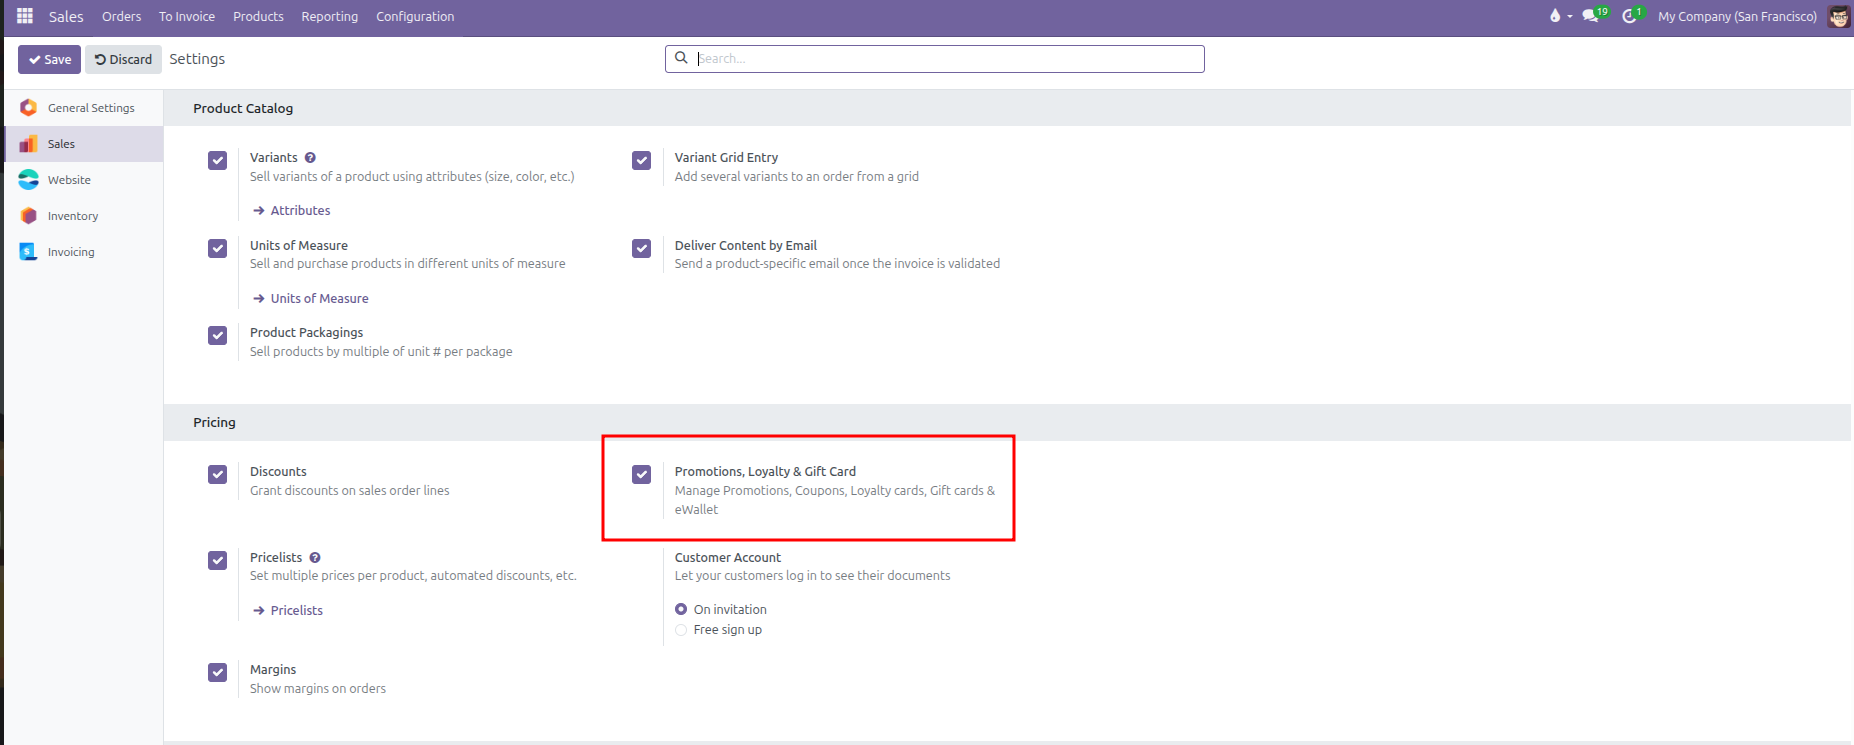Click the Customer Account setting label

click(728, 558)
